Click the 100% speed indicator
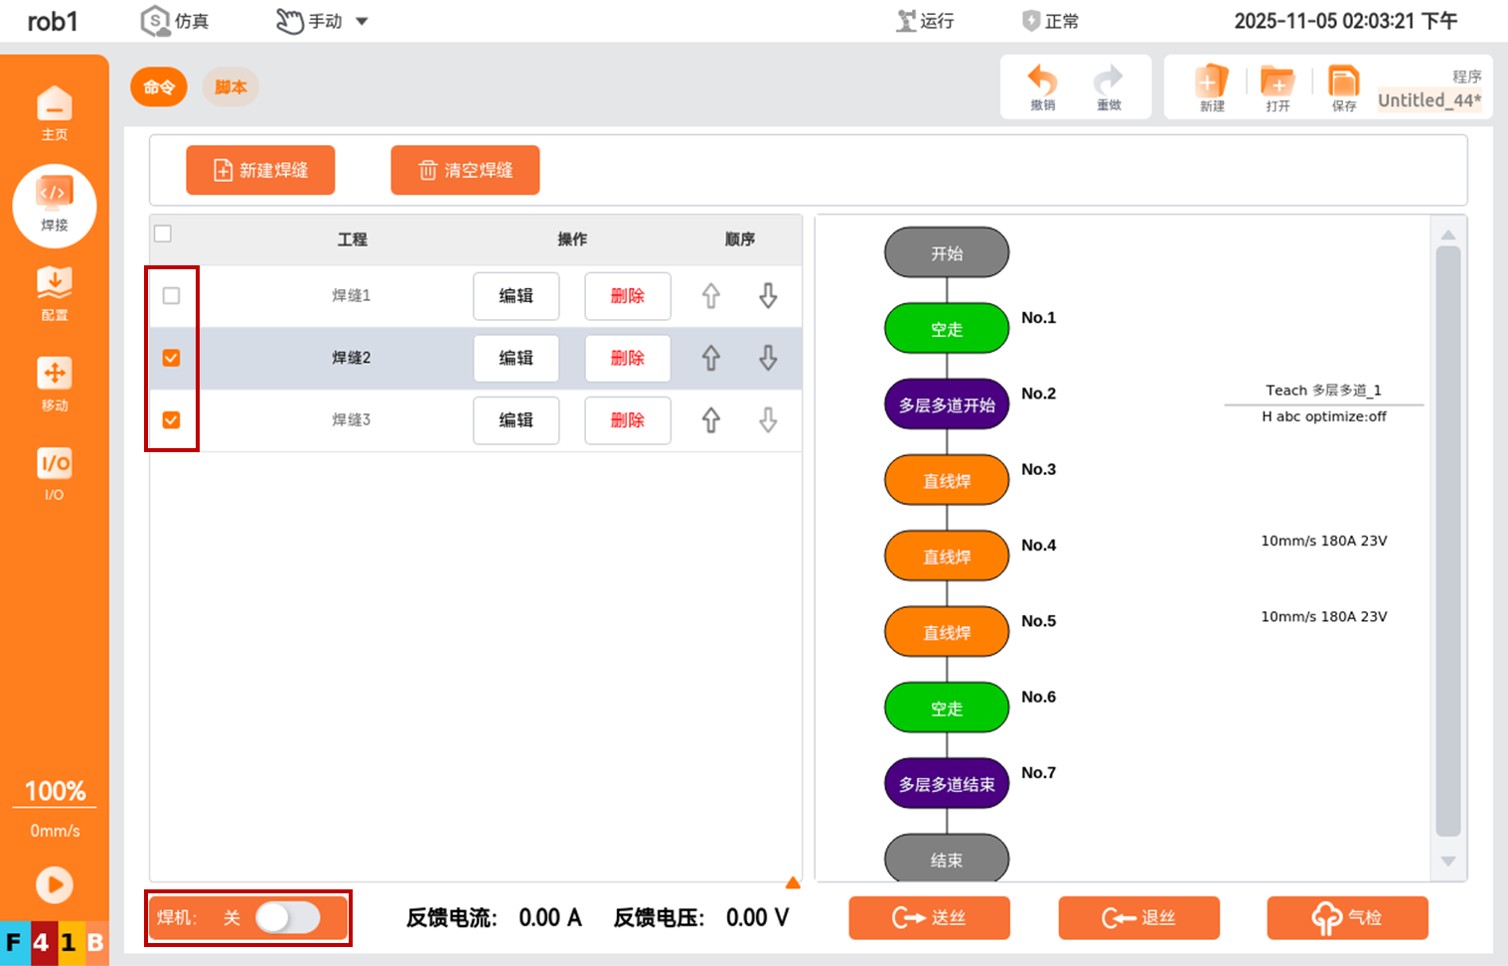1508x966 pixels. [54, 791]
